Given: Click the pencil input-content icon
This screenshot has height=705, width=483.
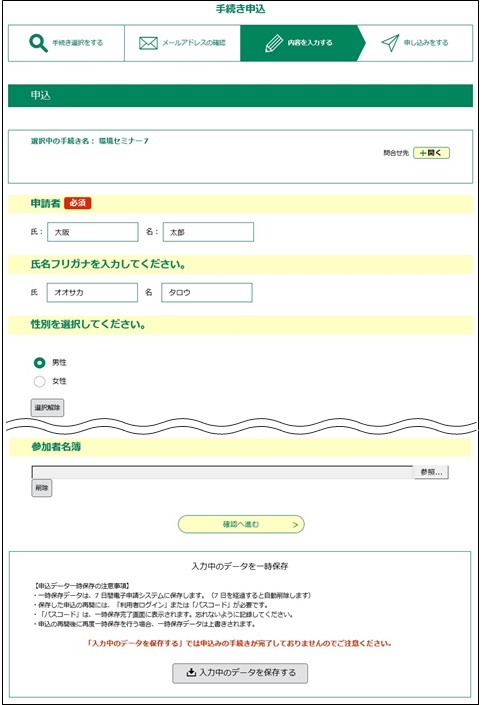Looking at the screenshot, I should (x=273, y=43).
